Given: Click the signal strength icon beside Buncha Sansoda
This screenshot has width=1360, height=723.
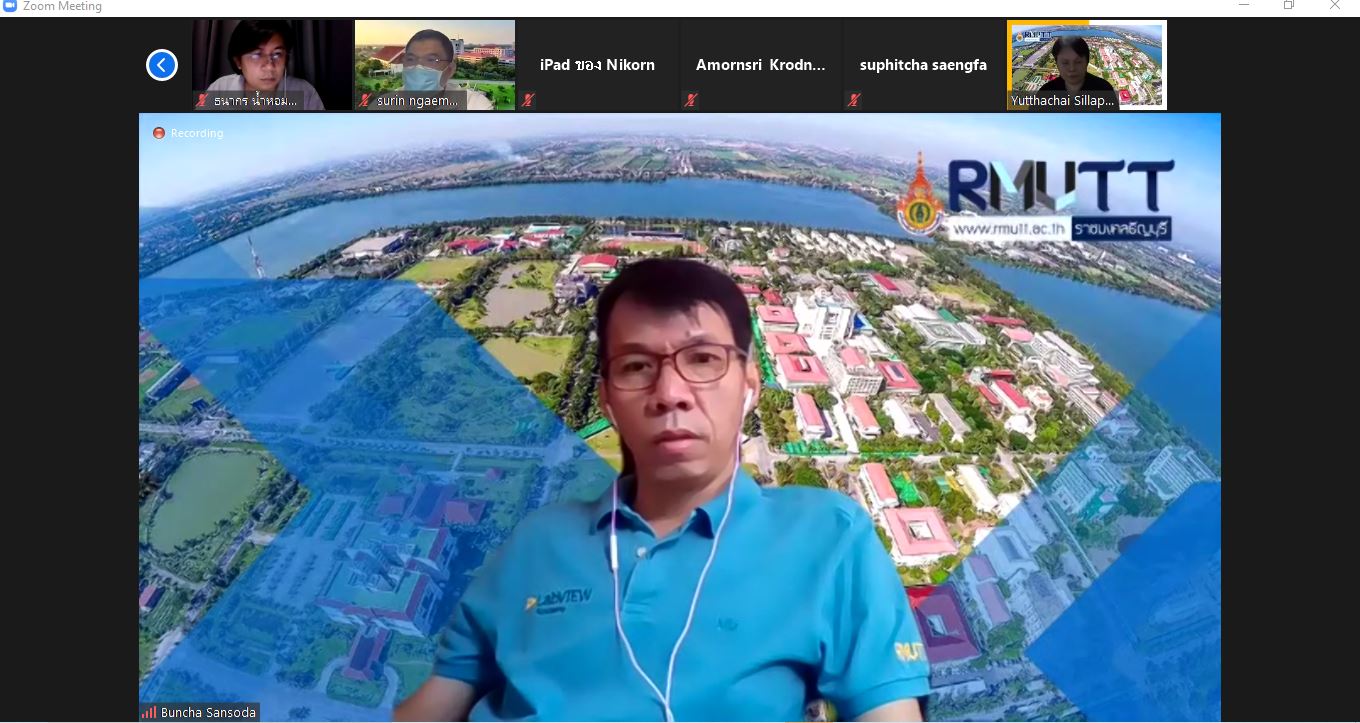Looking at the screenshot, I should [148, 713].
